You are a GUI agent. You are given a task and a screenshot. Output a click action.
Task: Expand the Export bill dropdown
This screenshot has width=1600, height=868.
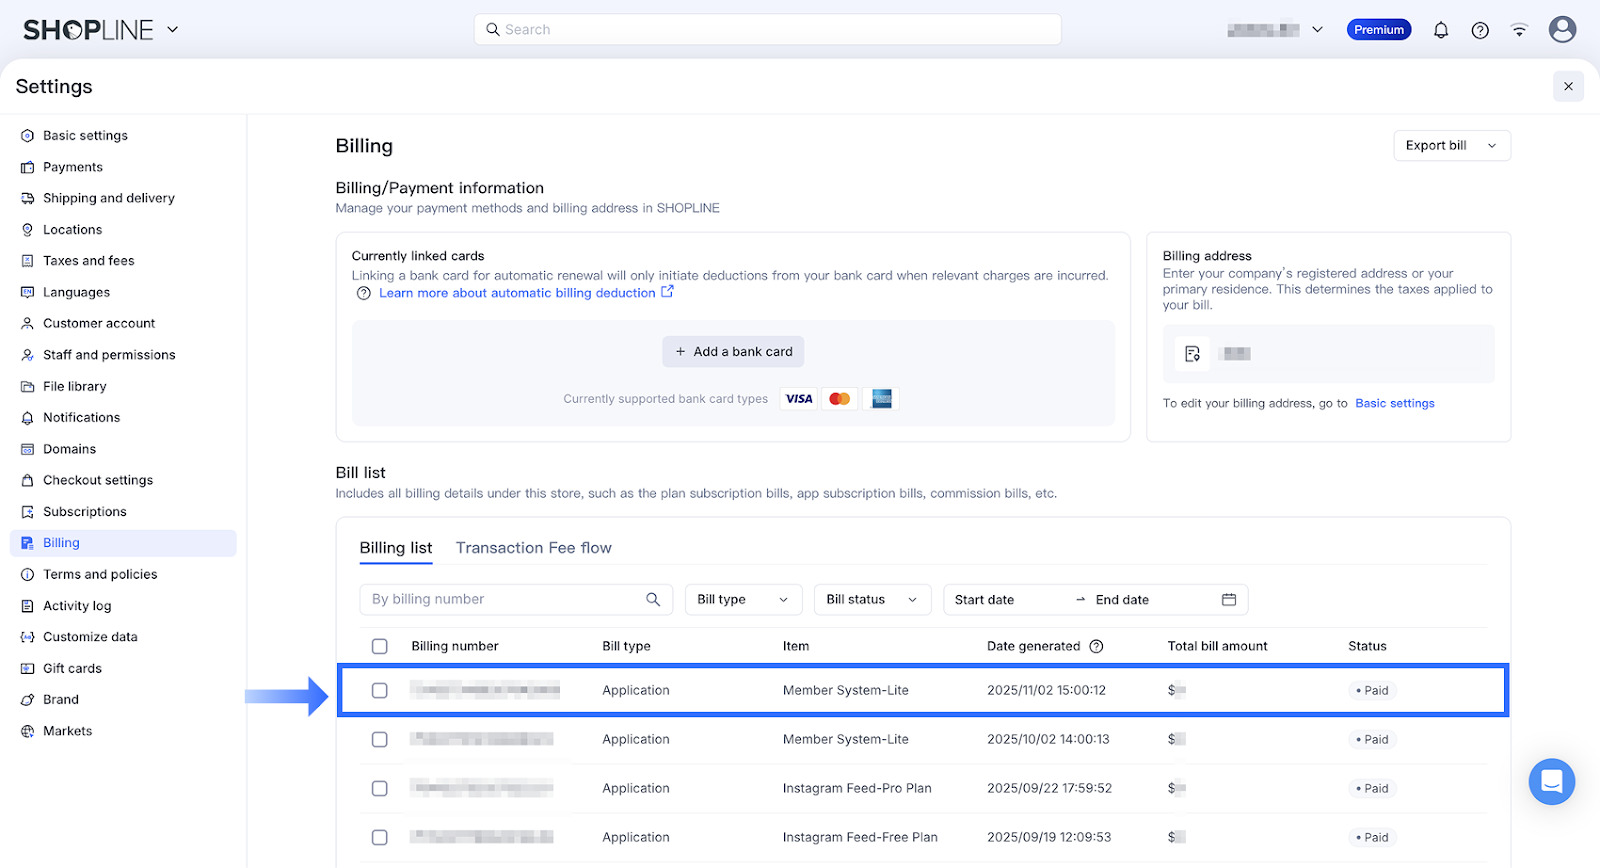[x=1451, y=145]
